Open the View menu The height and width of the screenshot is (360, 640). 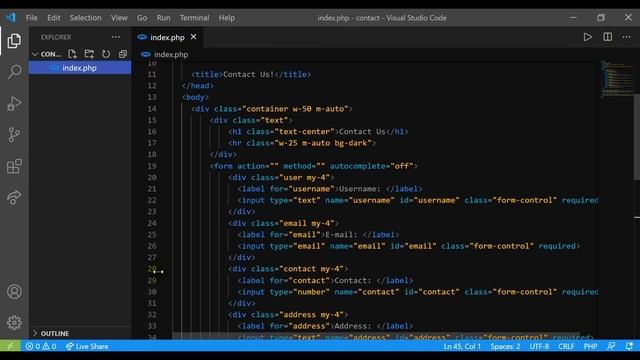click(x=119, y=18)
